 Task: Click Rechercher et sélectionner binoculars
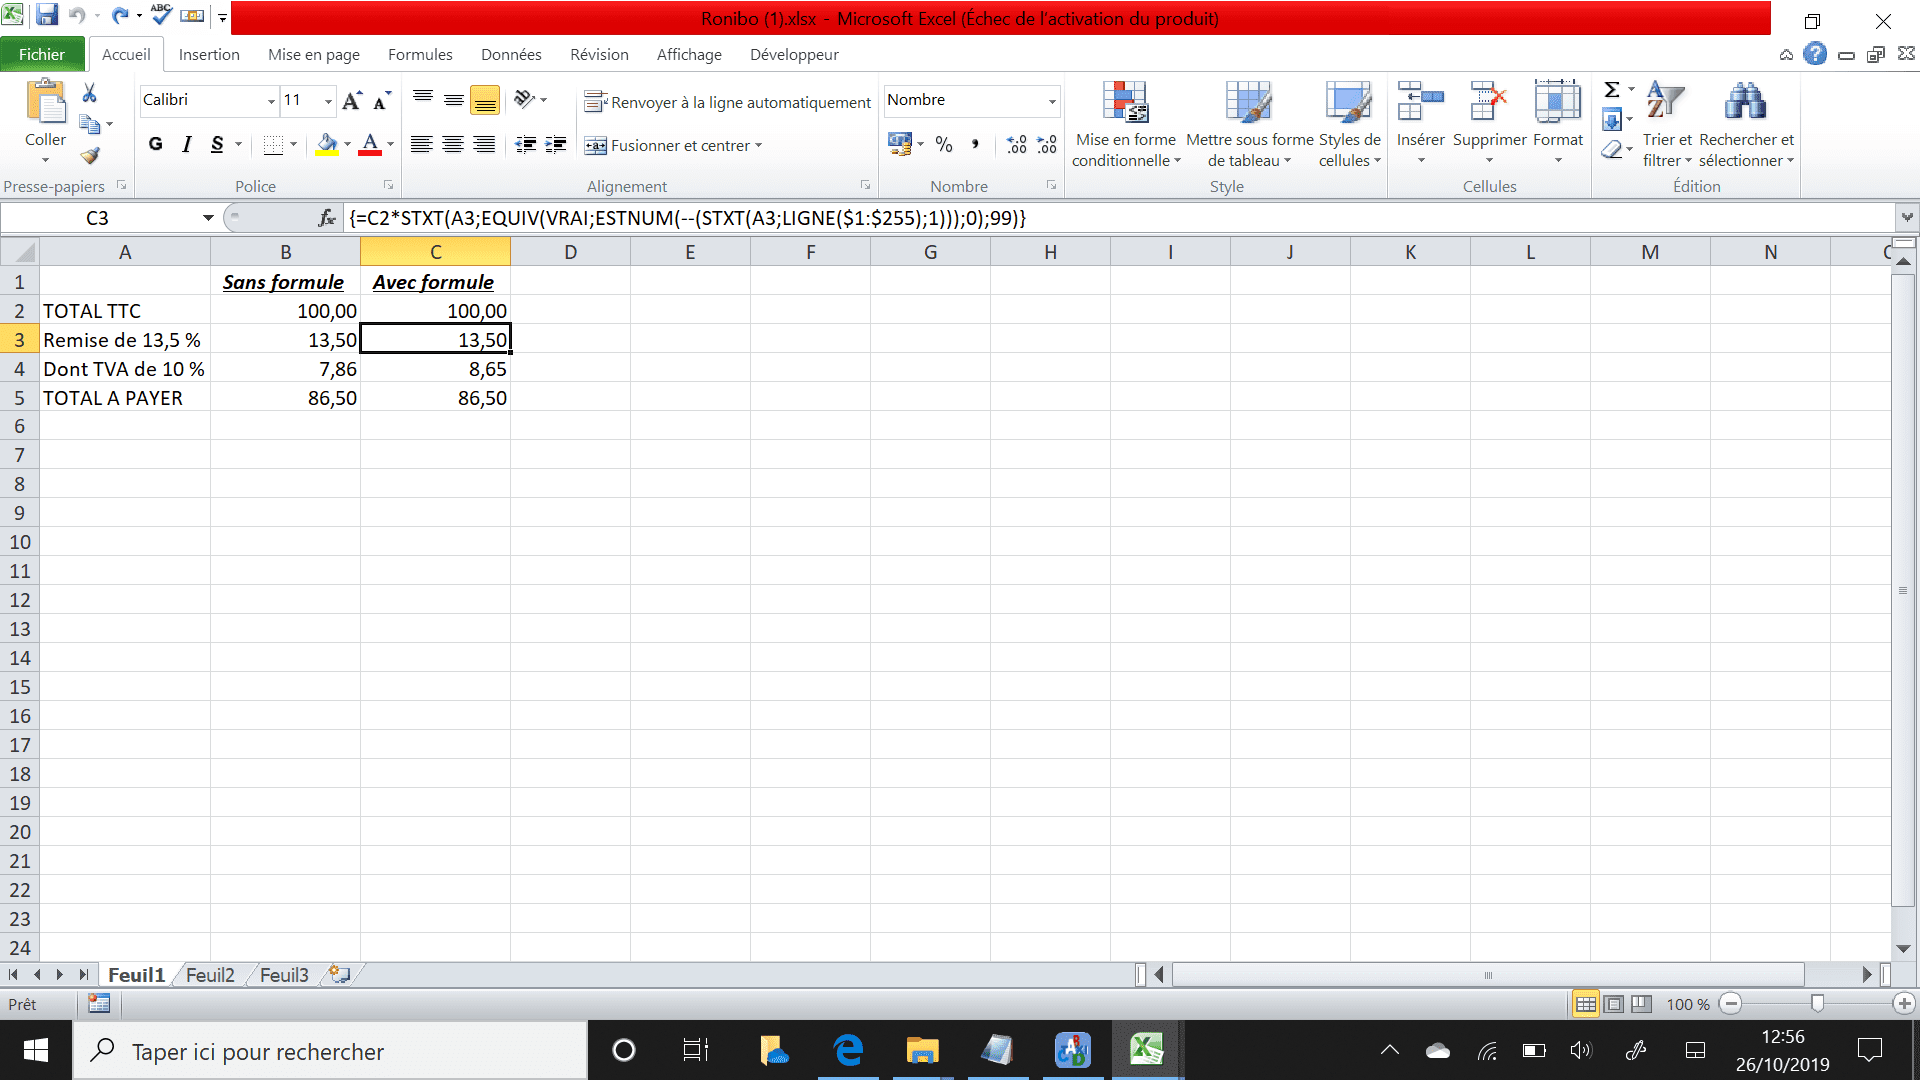[1746, 125]
